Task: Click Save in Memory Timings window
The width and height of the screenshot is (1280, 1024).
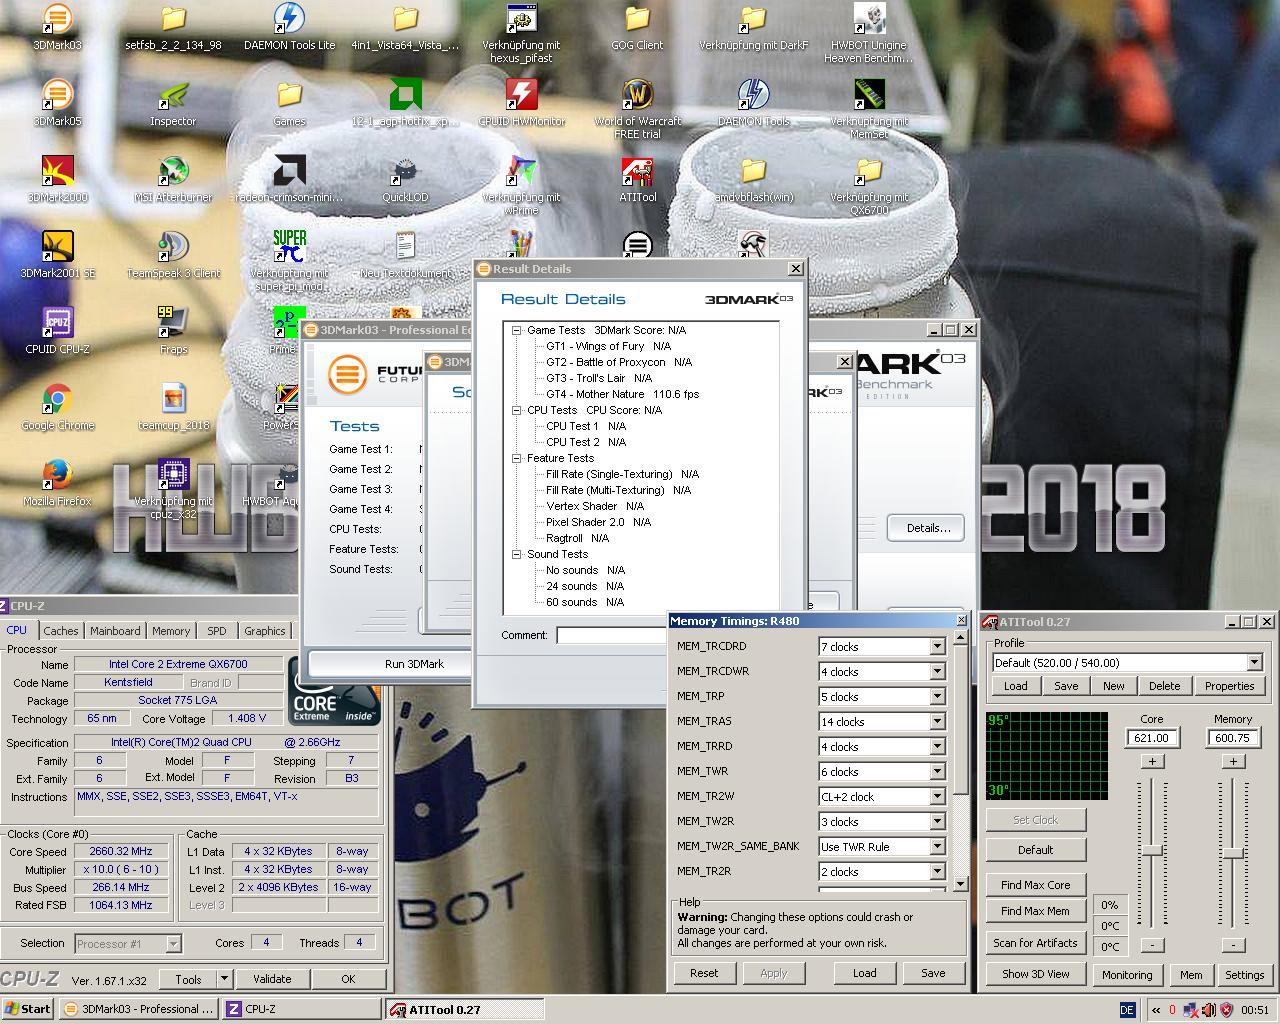Action: point(933,973)
